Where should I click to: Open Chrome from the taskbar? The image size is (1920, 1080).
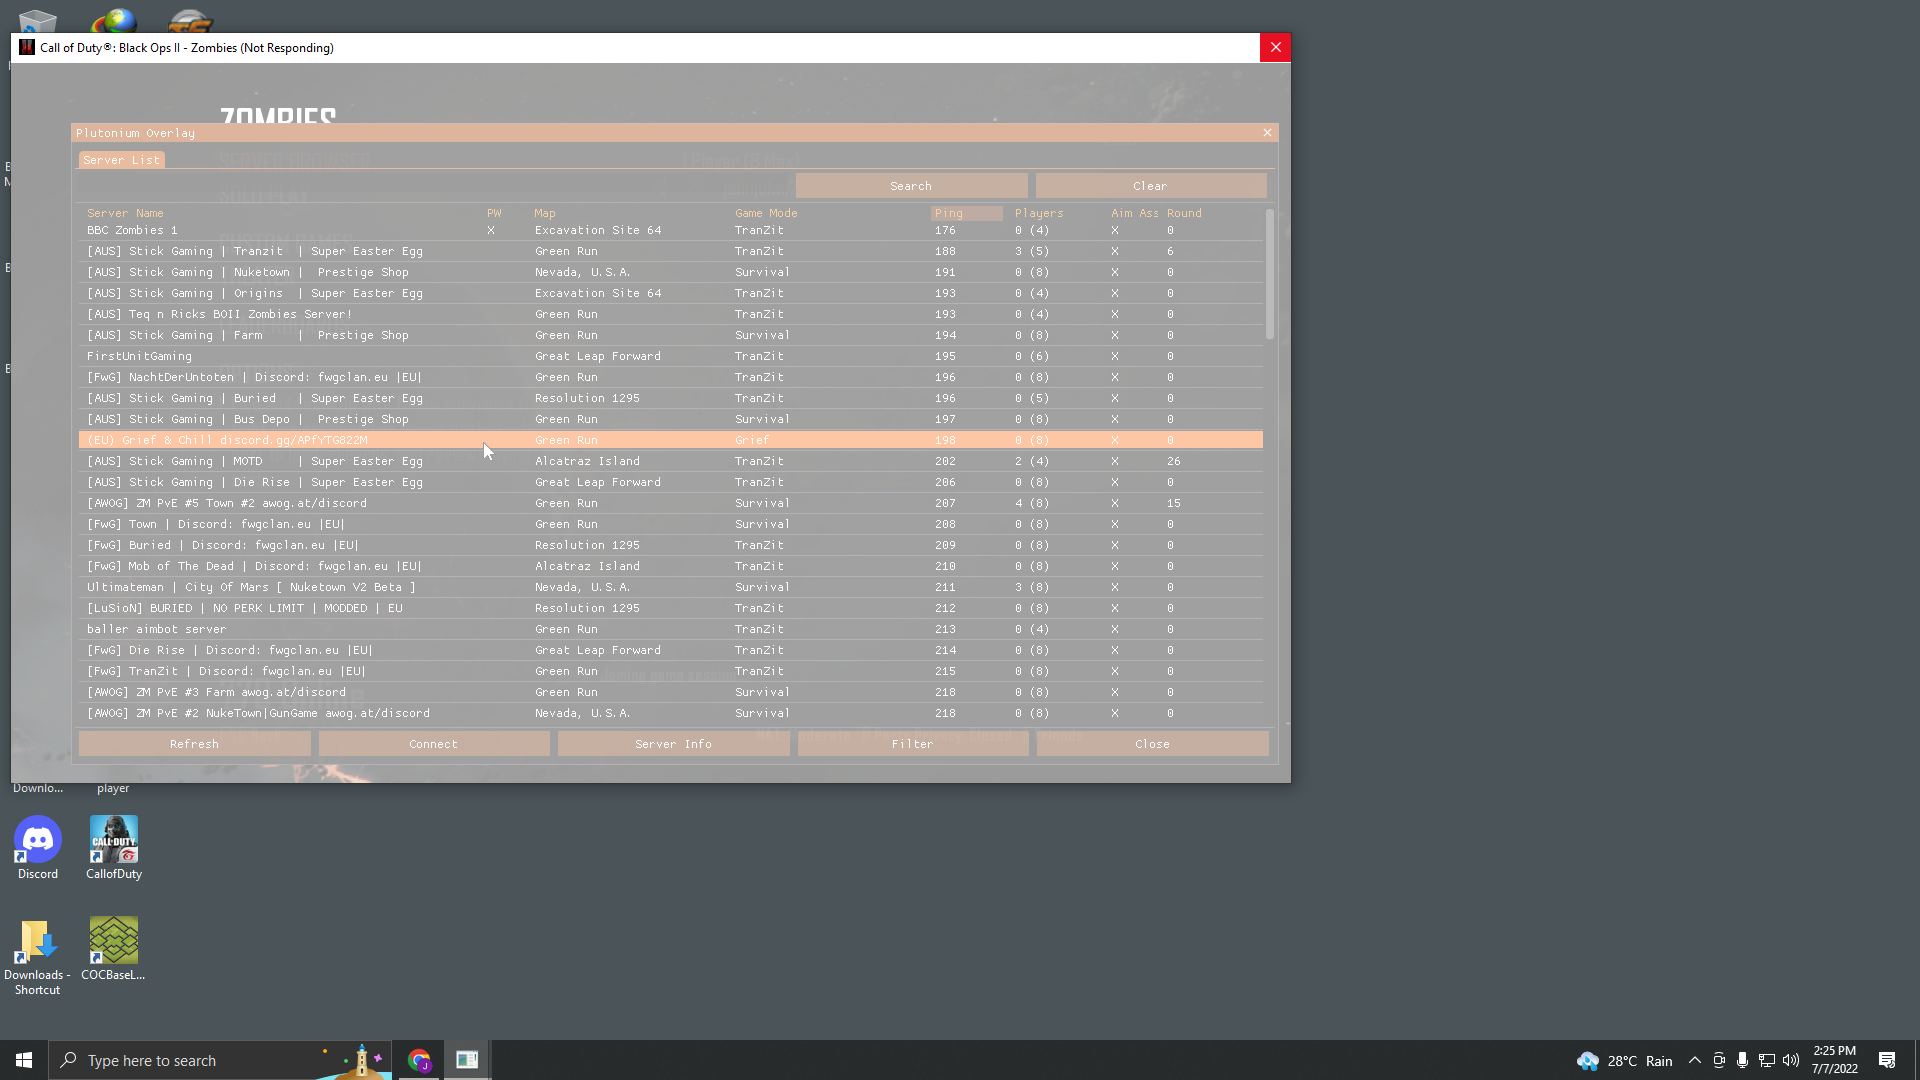click(419, 1060)
